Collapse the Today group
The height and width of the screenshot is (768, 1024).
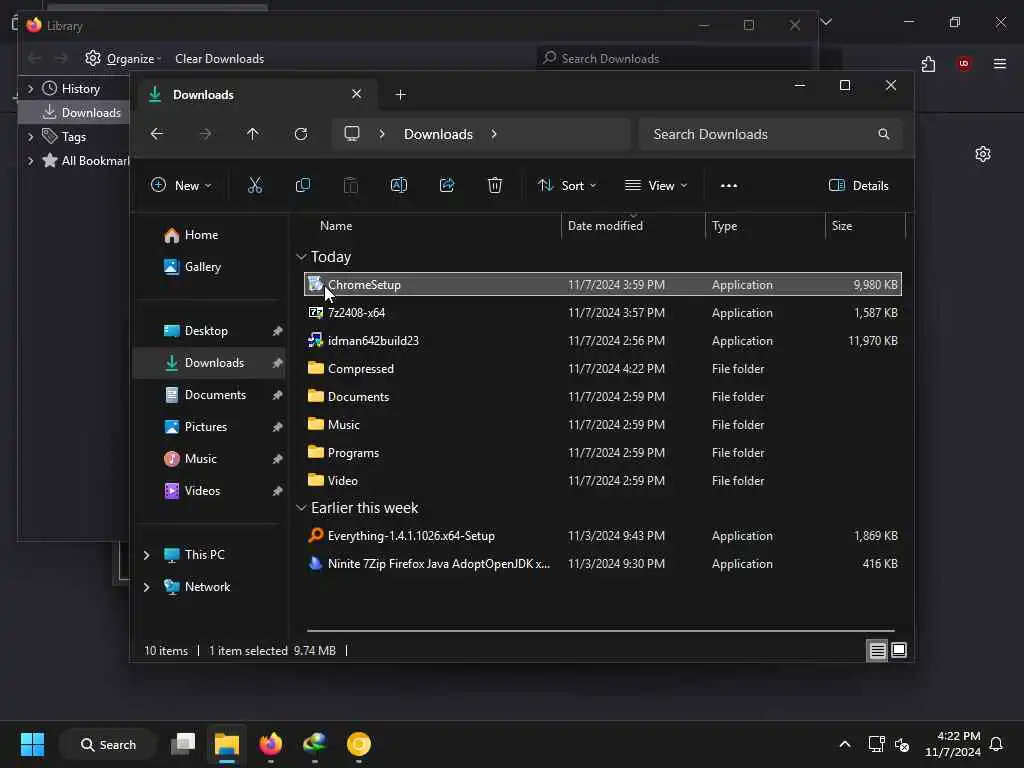[301, 257]
